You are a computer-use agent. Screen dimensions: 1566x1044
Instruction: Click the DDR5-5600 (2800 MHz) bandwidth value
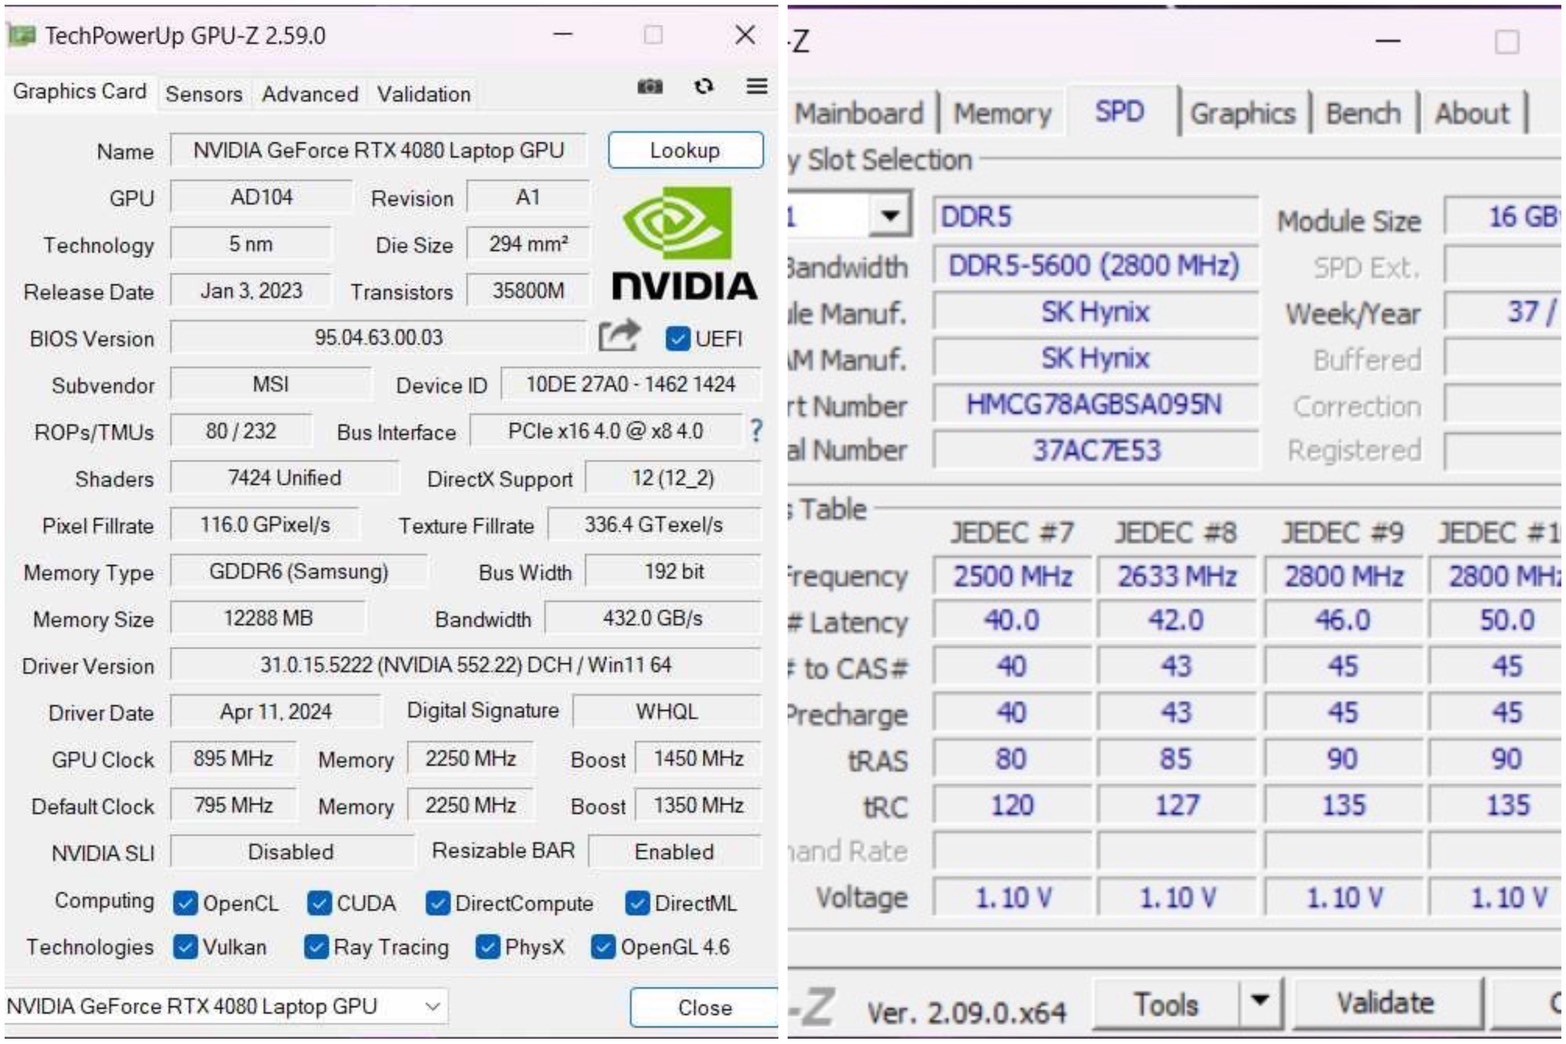click(x=1094, y=265)
